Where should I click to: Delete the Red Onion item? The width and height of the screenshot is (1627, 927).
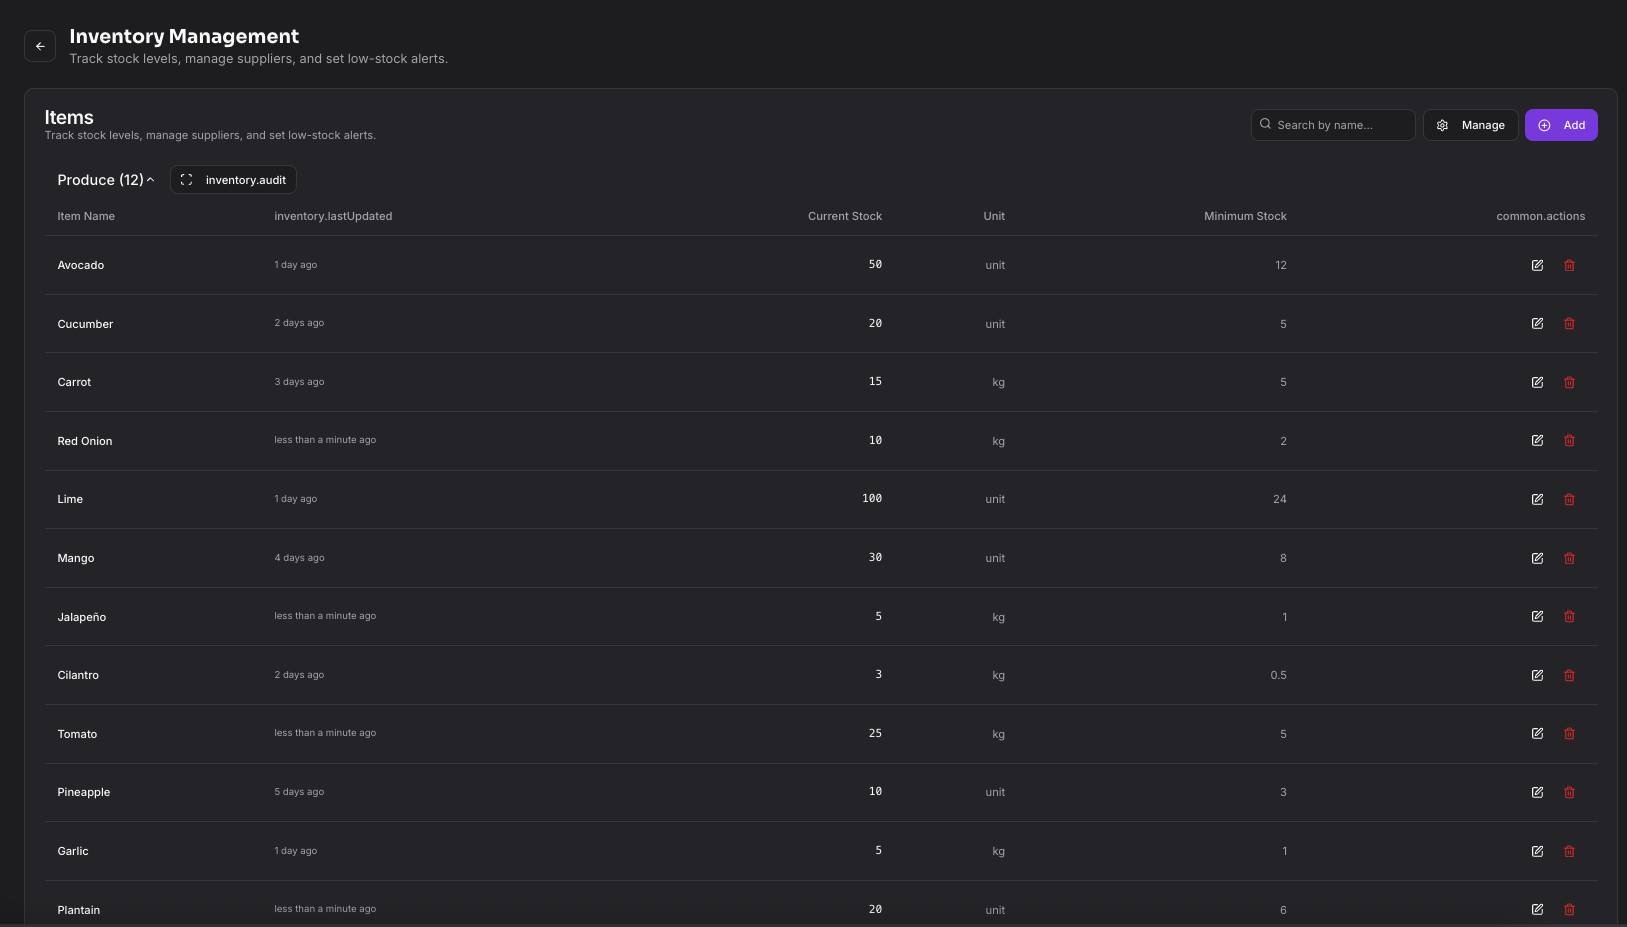coord(1569,440)
